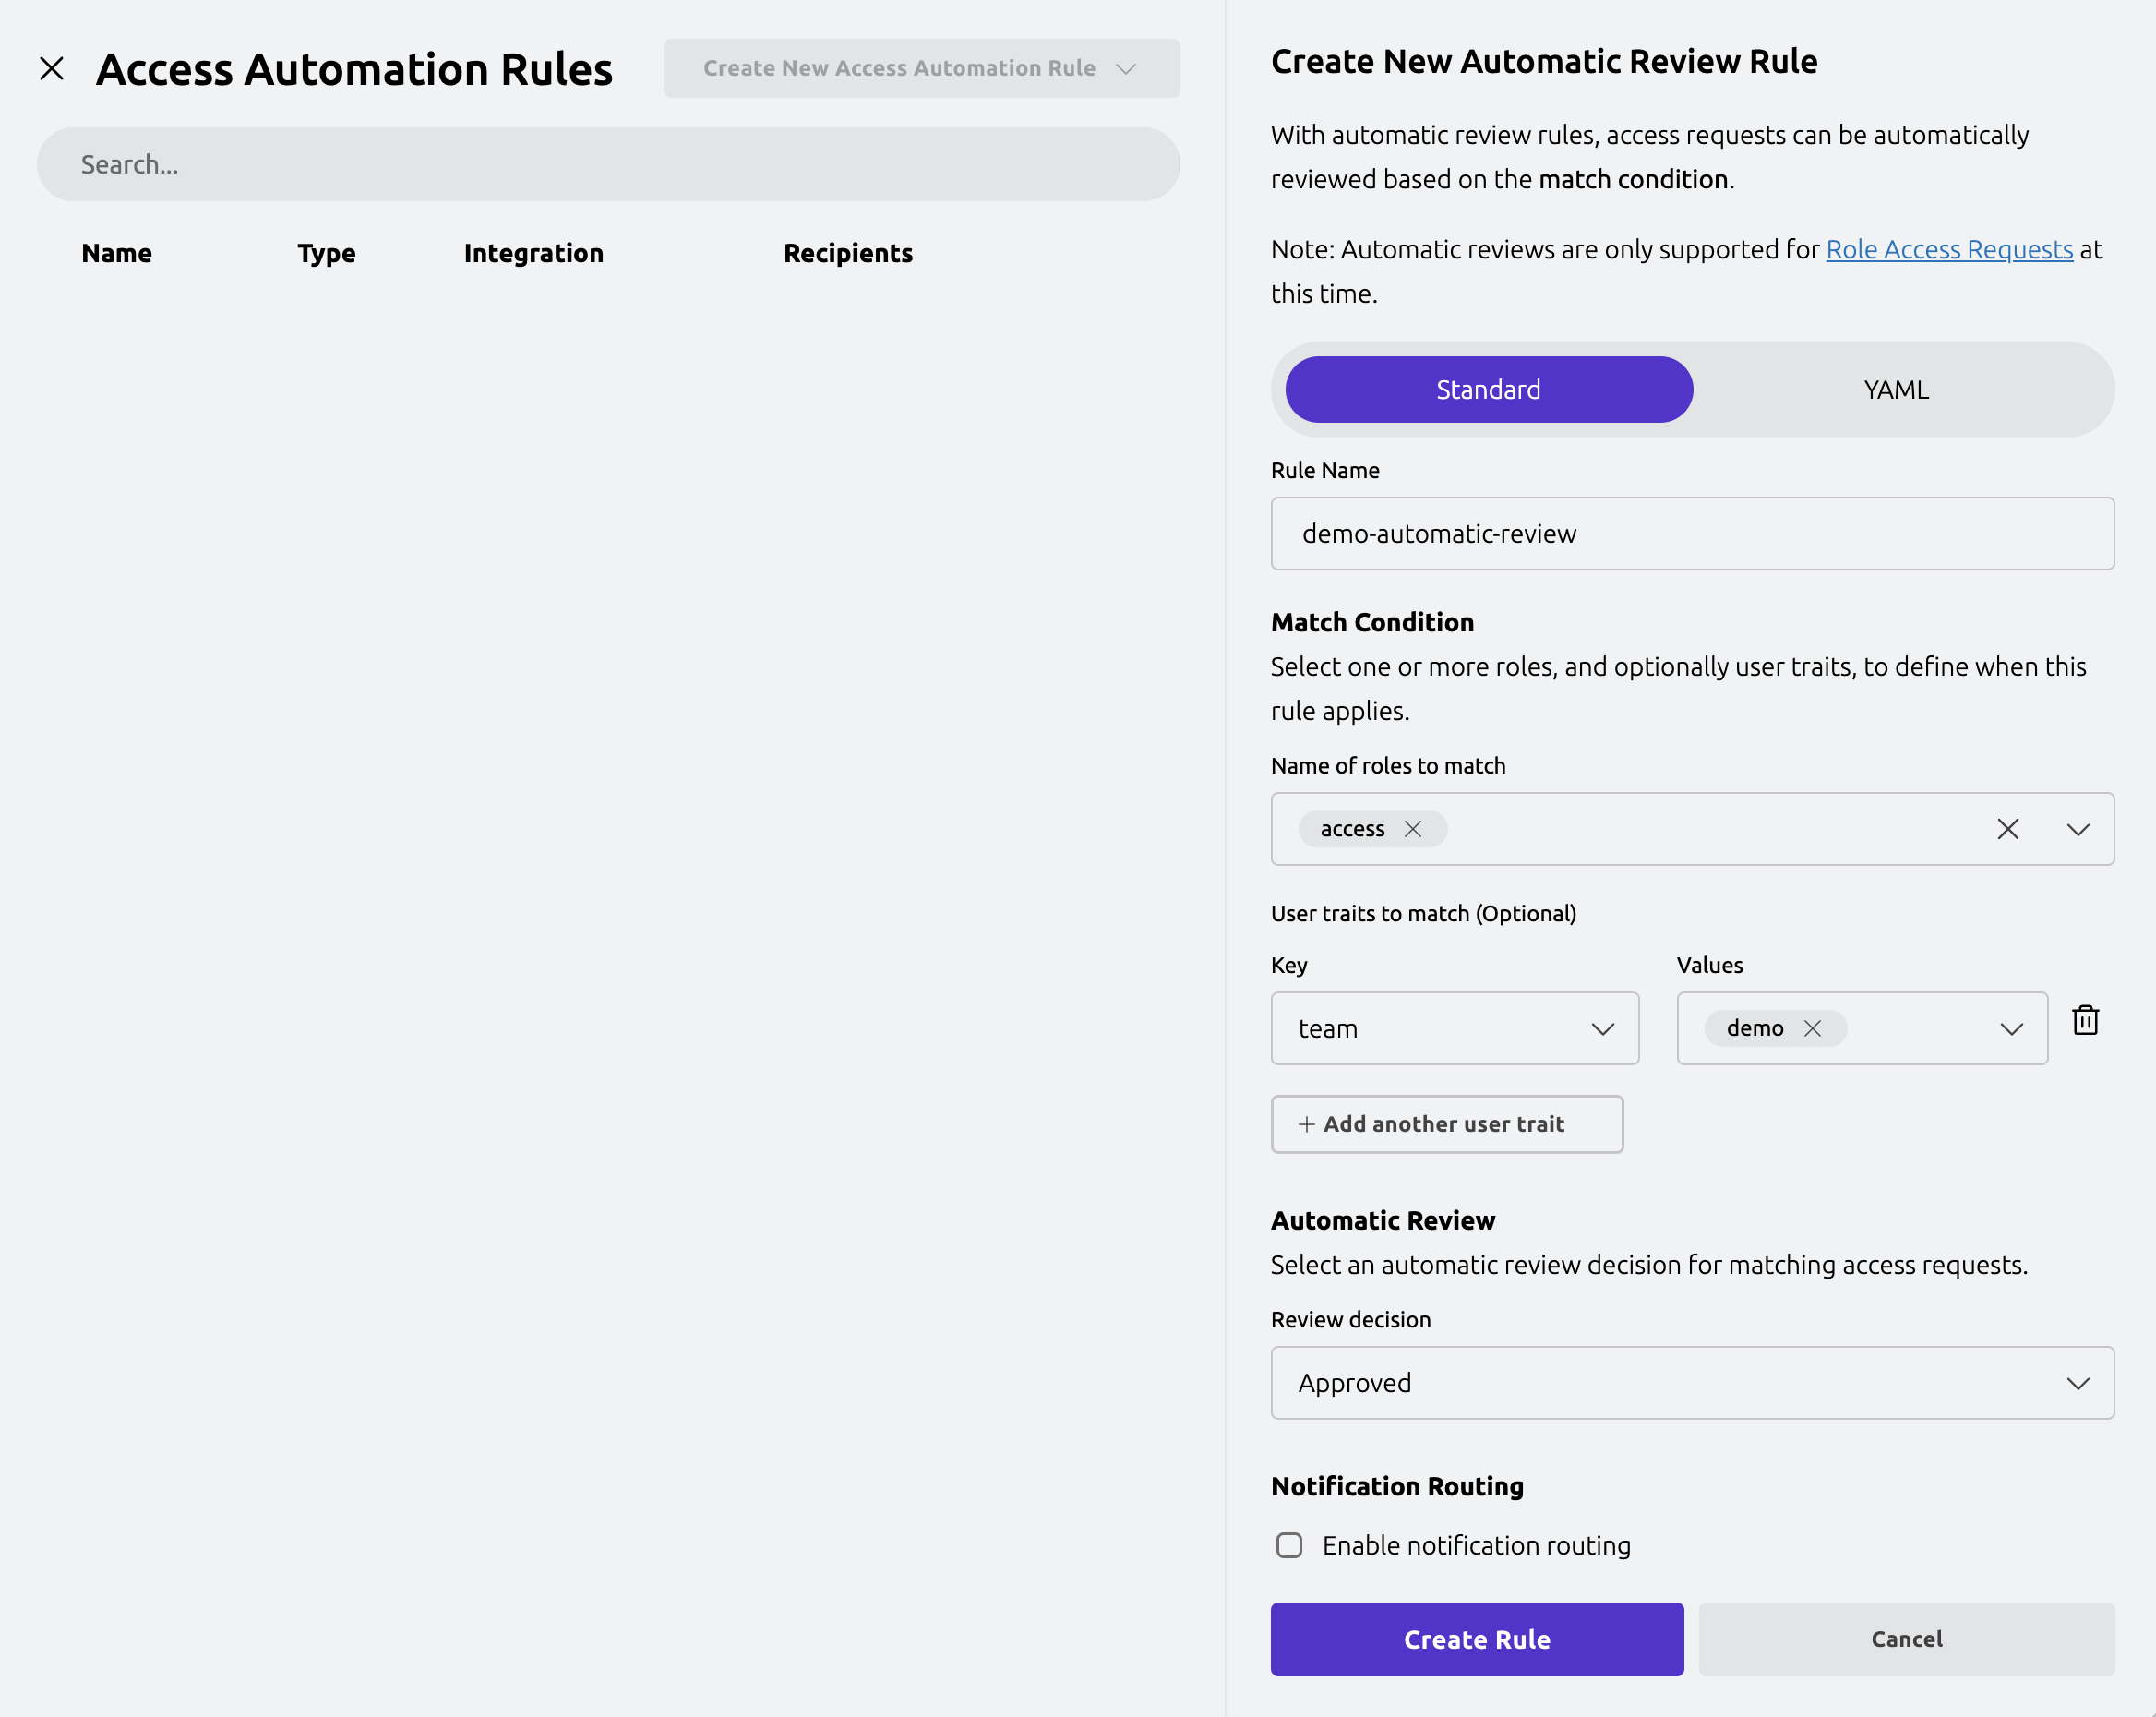Viewport: 2156px width, 1717px height.
Task: Clear all selected roles with the X icon
Action: pos(2008,828)
